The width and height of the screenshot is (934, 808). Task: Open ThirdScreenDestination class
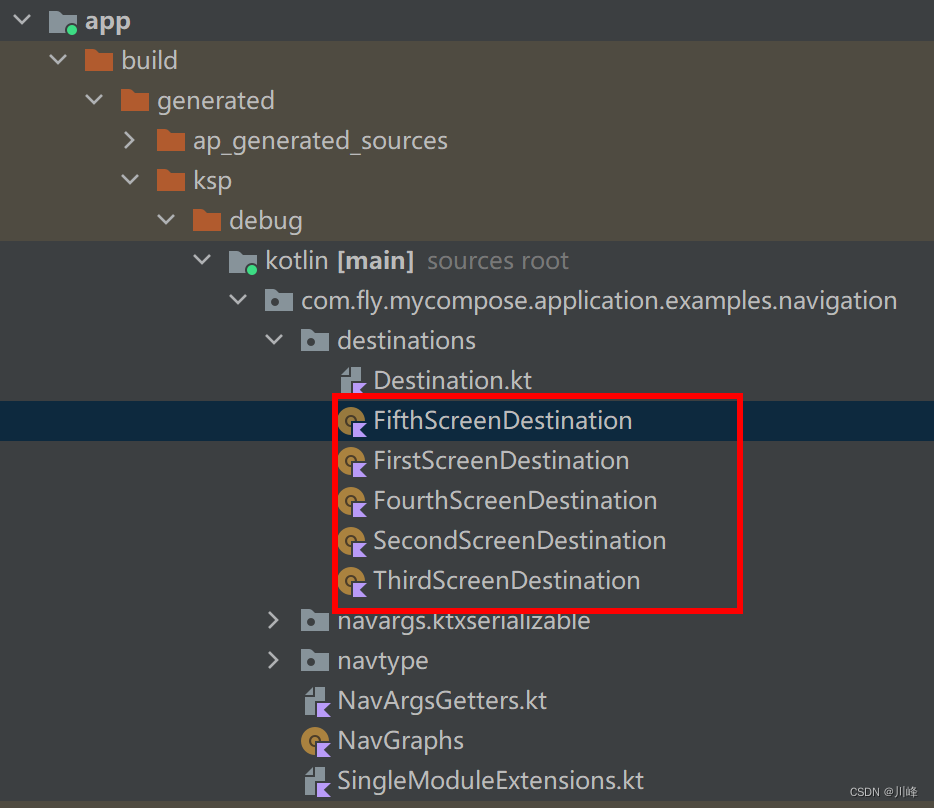(507, 580)
